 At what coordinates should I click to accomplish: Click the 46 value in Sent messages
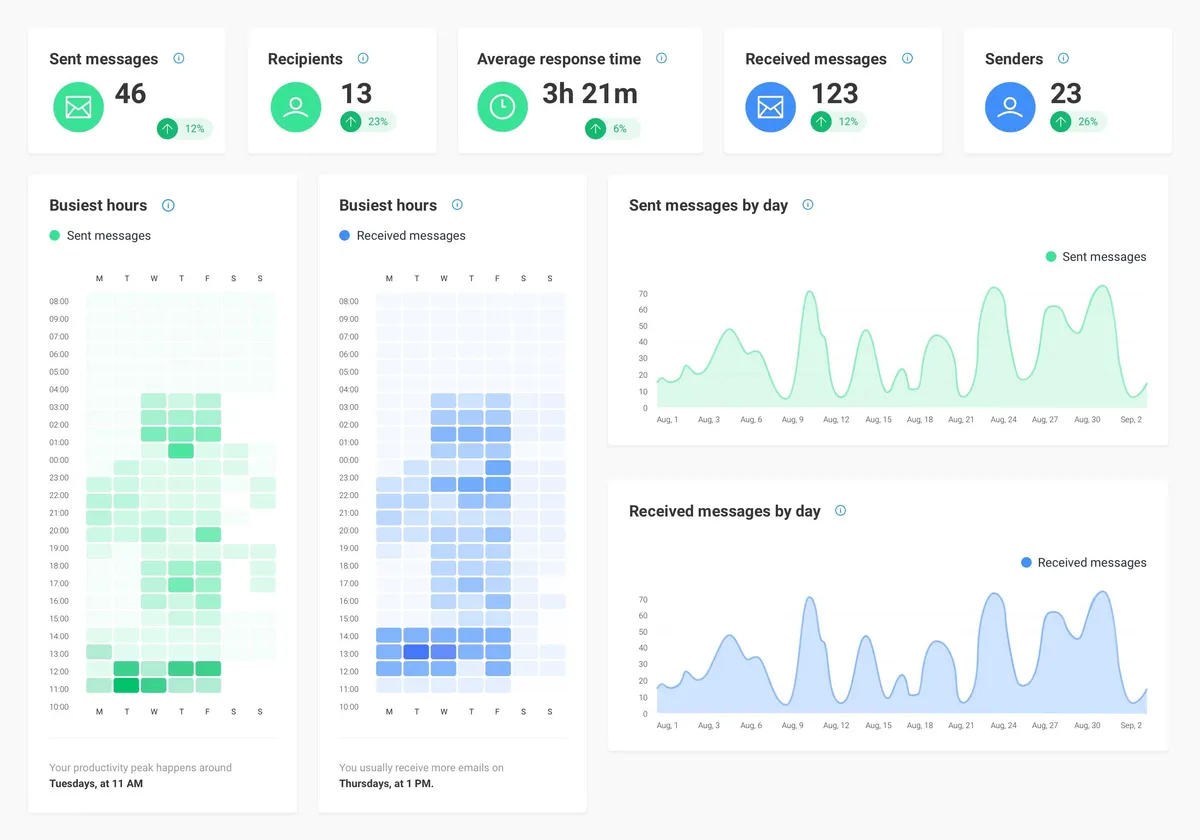click(x=130, y=93)
